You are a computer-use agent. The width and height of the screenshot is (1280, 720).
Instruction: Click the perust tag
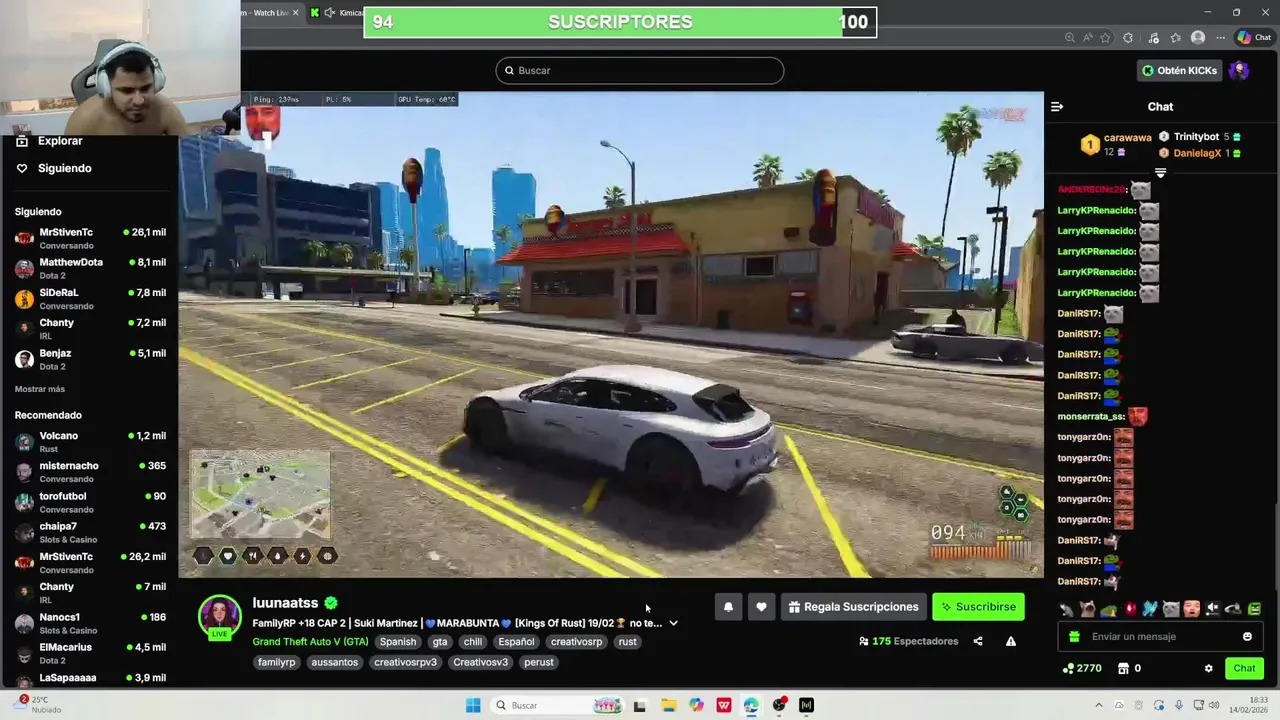[x=538, y=662]
